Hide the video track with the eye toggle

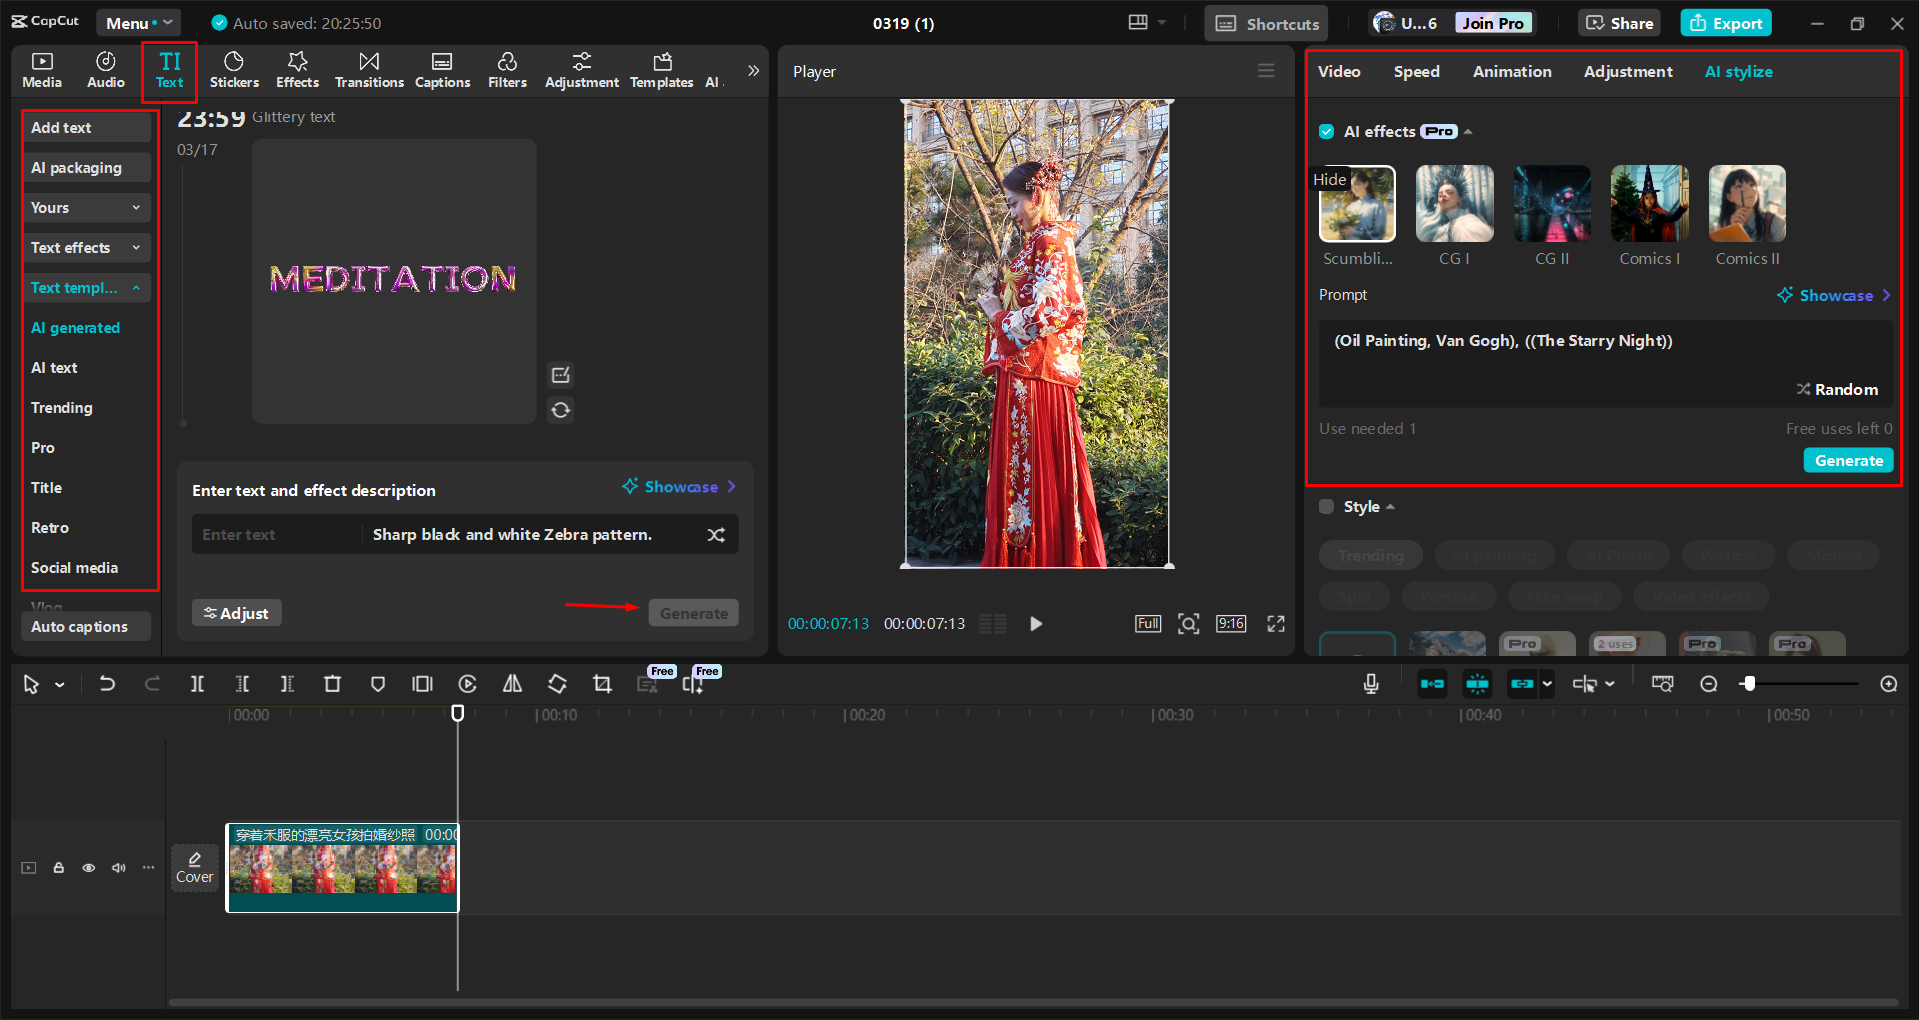pyautogui.click(x=88, y=867)
